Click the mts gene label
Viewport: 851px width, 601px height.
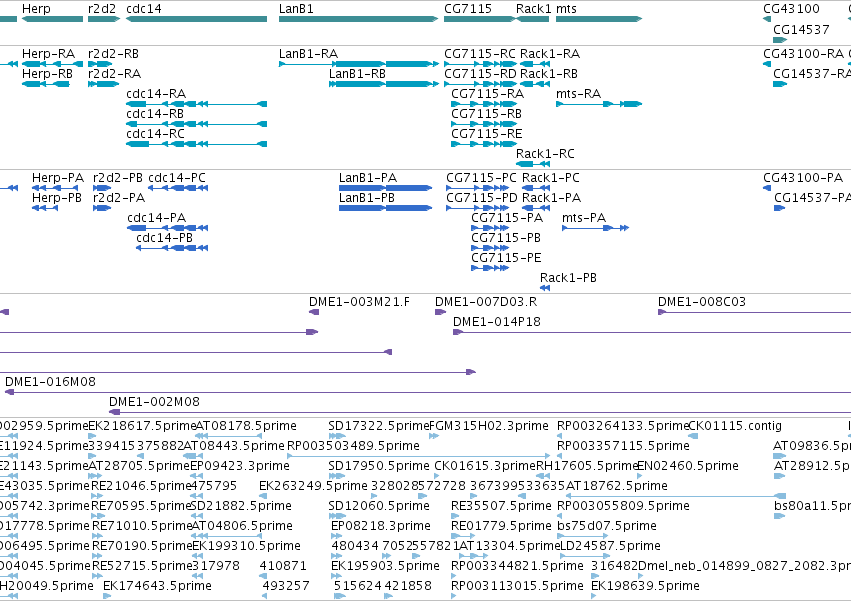pyautogui.click(x=566, y=9)
